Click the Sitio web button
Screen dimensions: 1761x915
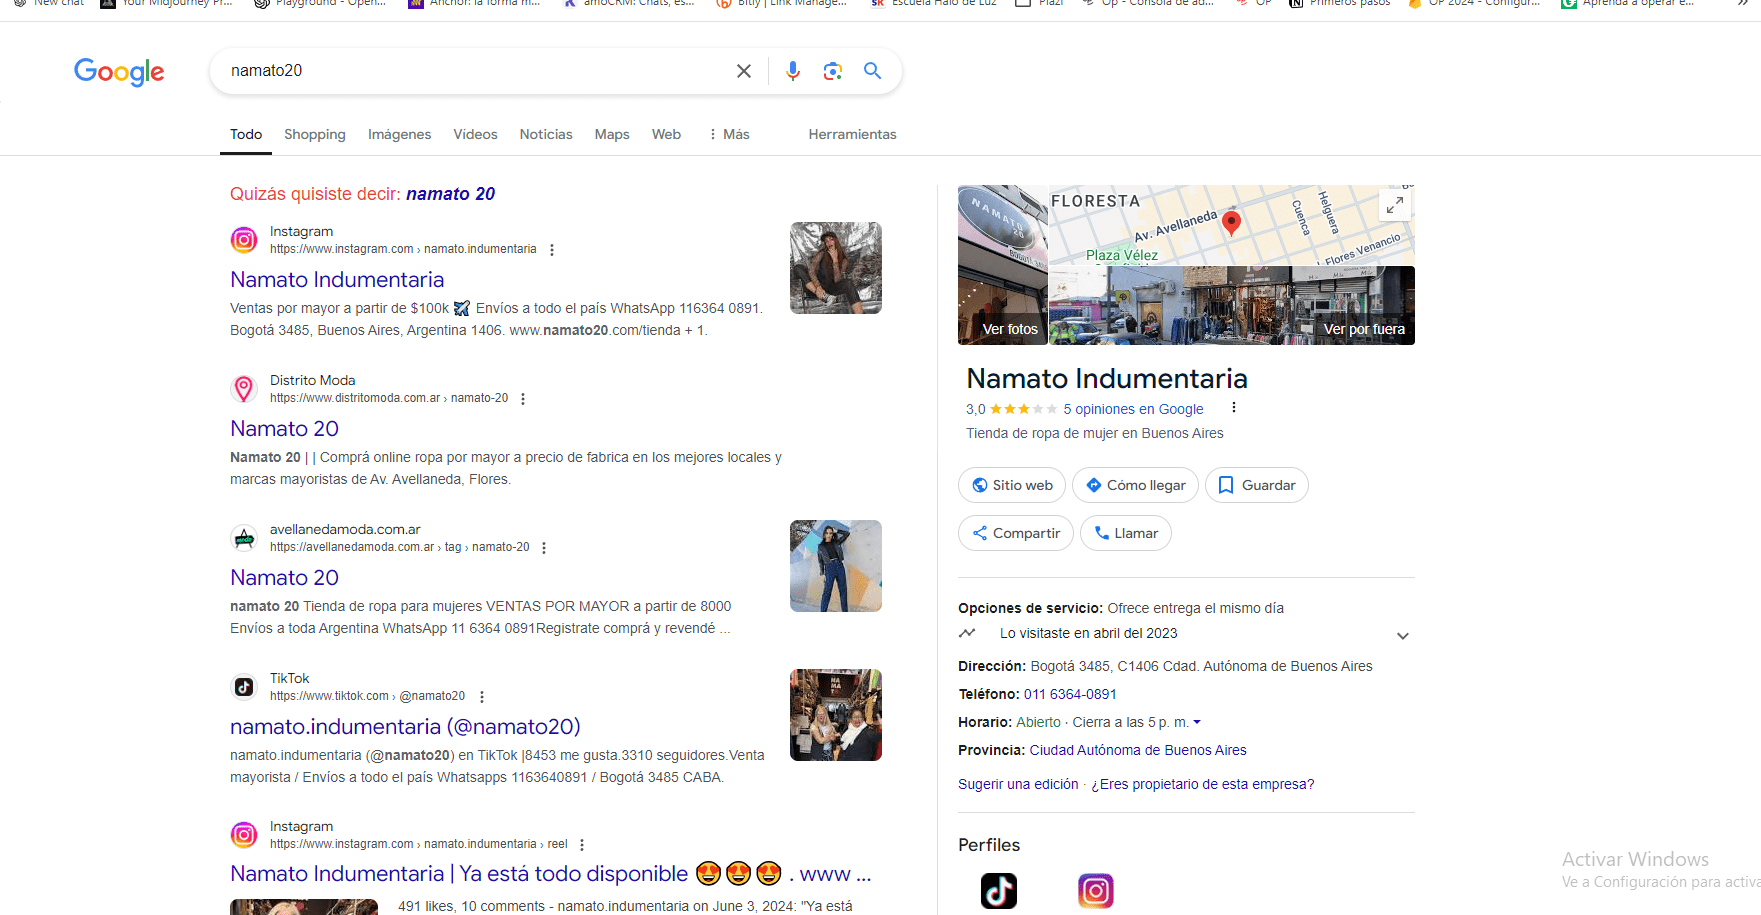click(x=1012, y=485)
